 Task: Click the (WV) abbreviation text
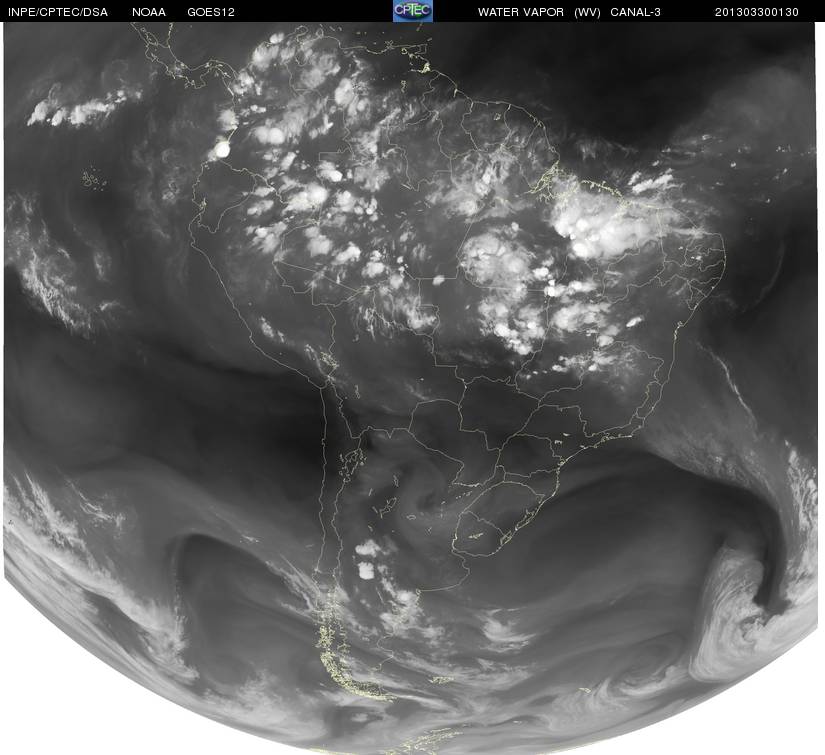point(587,12)
